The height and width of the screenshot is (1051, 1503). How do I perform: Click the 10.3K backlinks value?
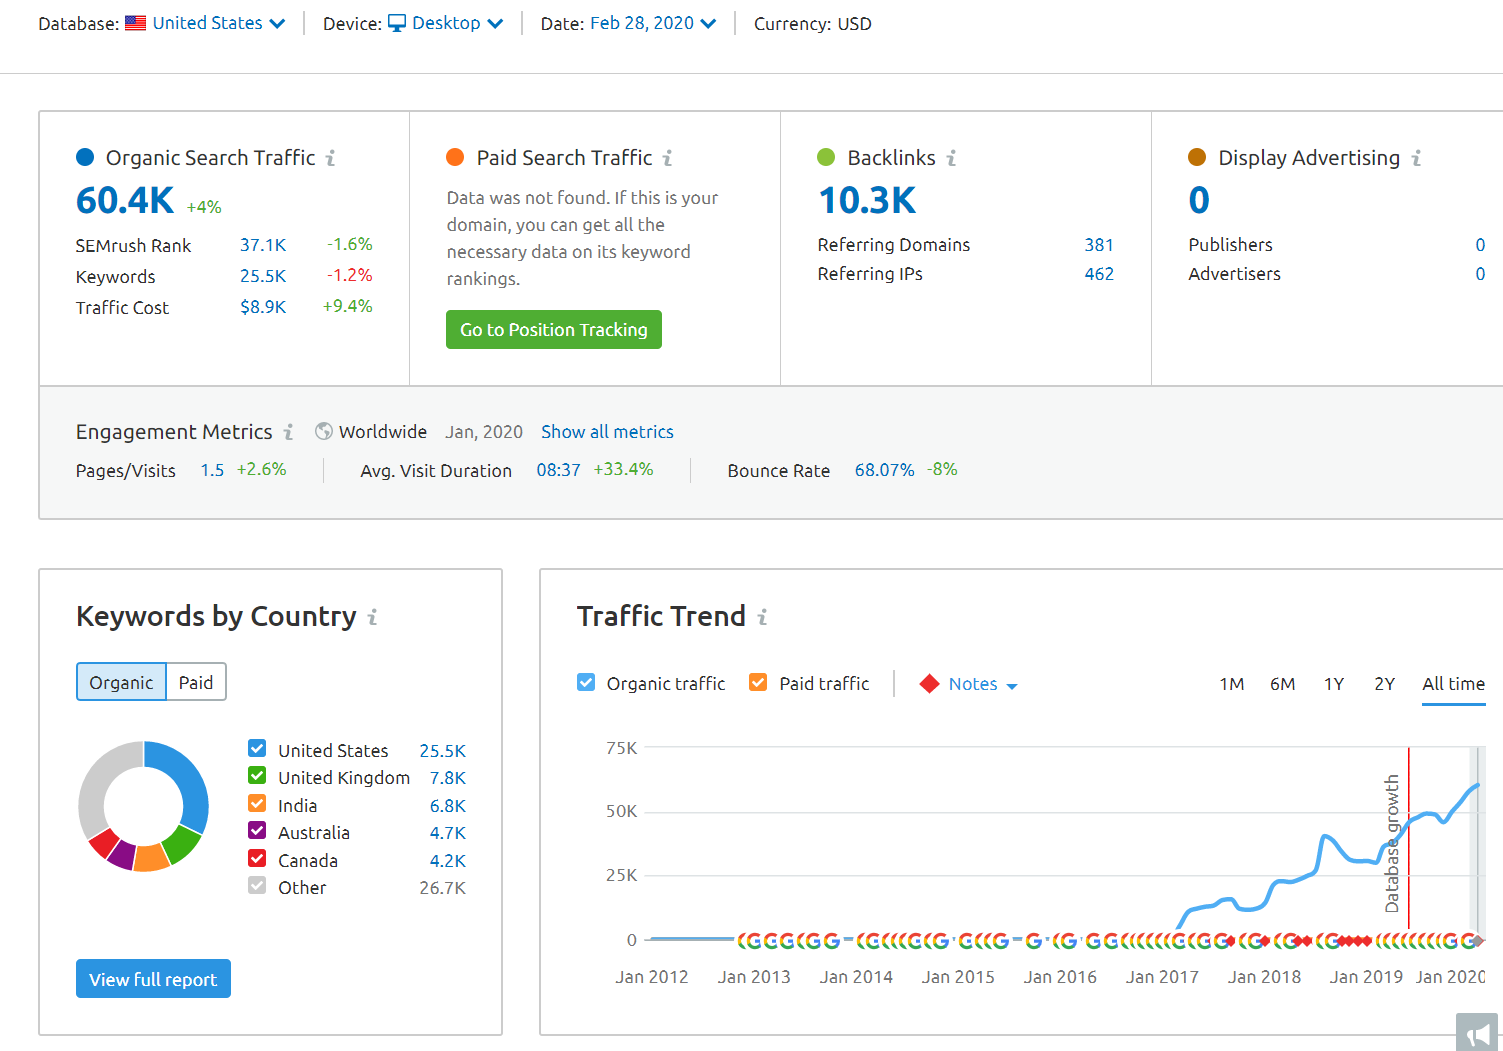click(x=867, y=201)
